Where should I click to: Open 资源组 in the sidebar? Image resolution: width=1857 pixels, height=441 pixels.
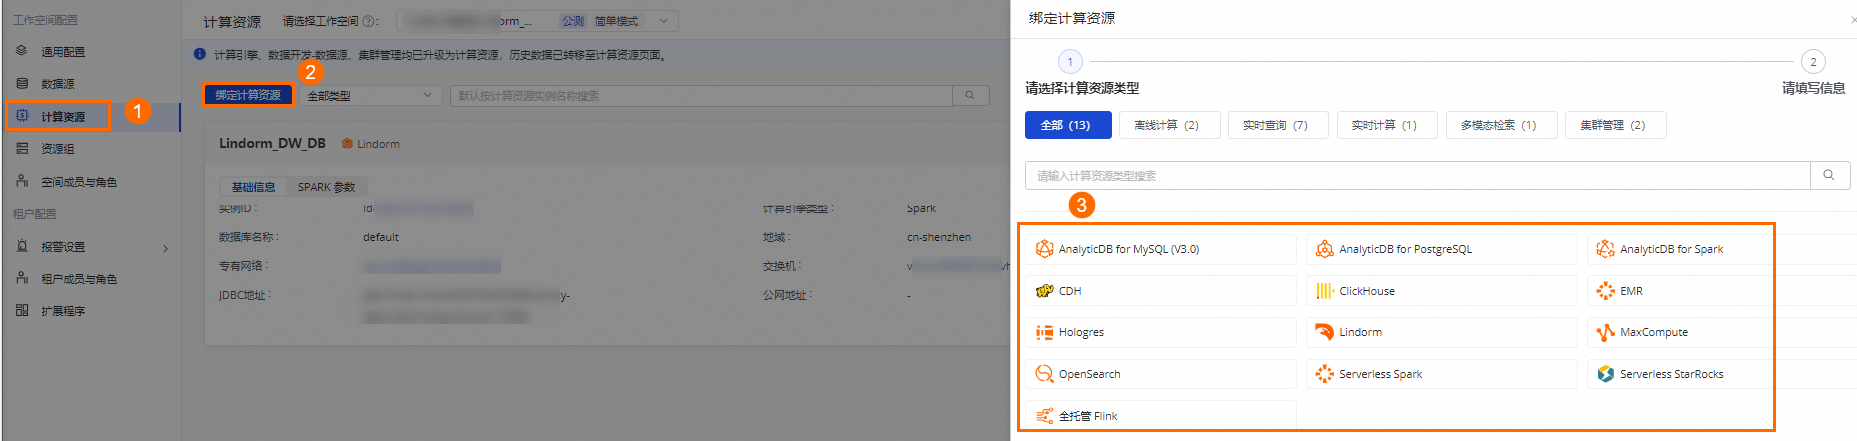(x=57, y=149)
